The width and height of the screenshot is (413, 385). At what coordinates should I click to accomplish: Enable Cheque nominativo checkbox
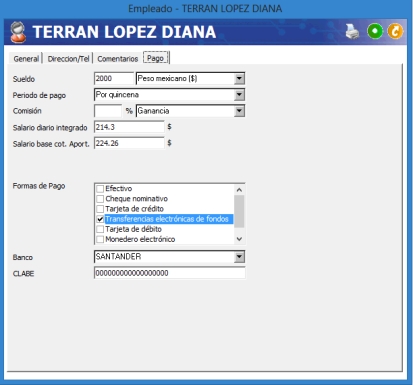coord(100,199)
